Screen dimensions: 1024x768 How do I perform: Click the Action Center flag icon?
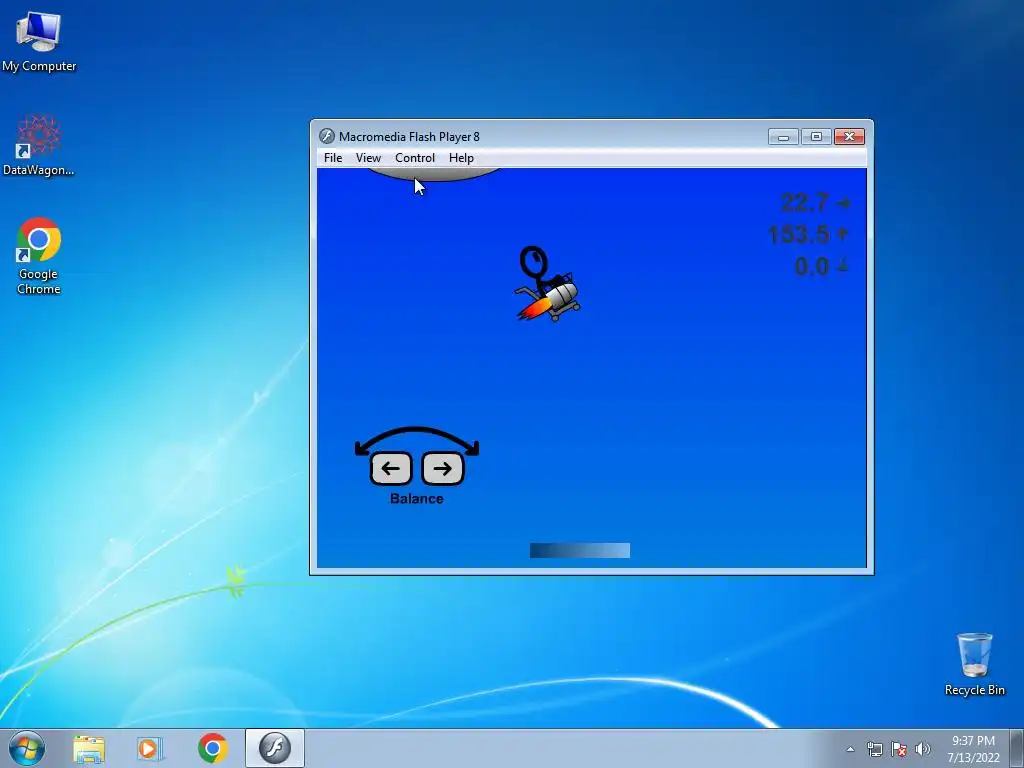(x=899, y=749)
